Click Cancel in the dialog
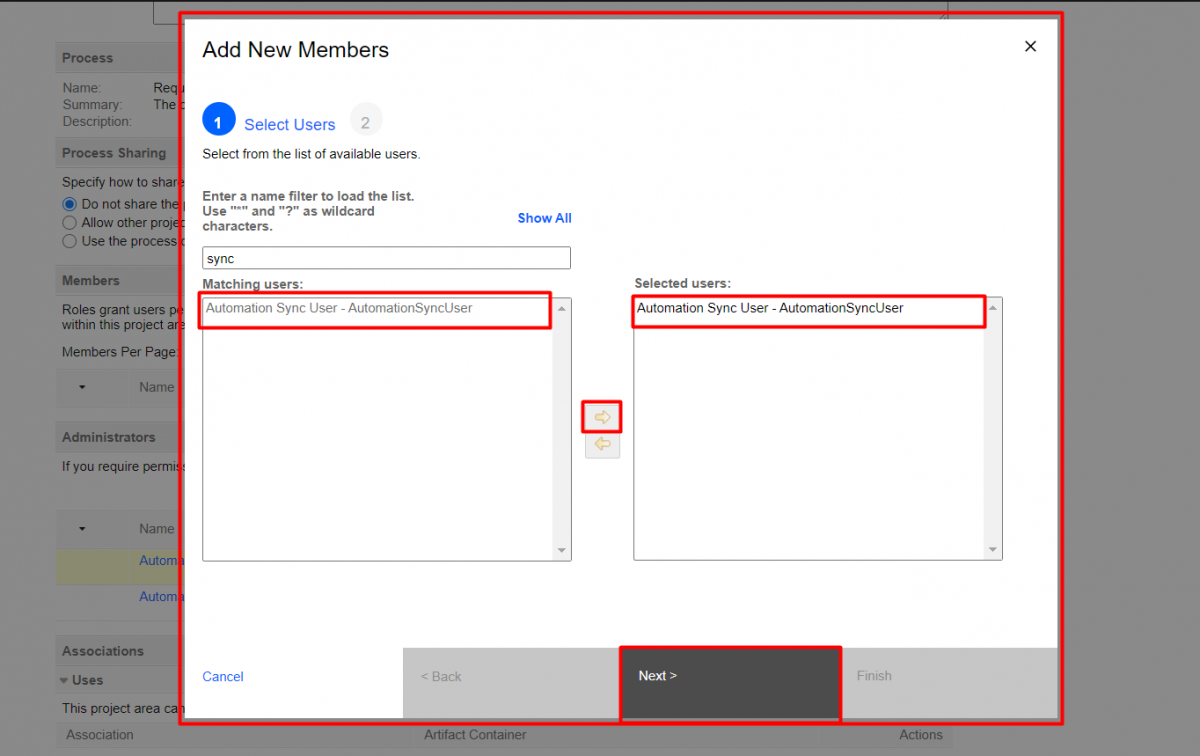Viewport: 1200px width, 756px height. pos(223,677)
